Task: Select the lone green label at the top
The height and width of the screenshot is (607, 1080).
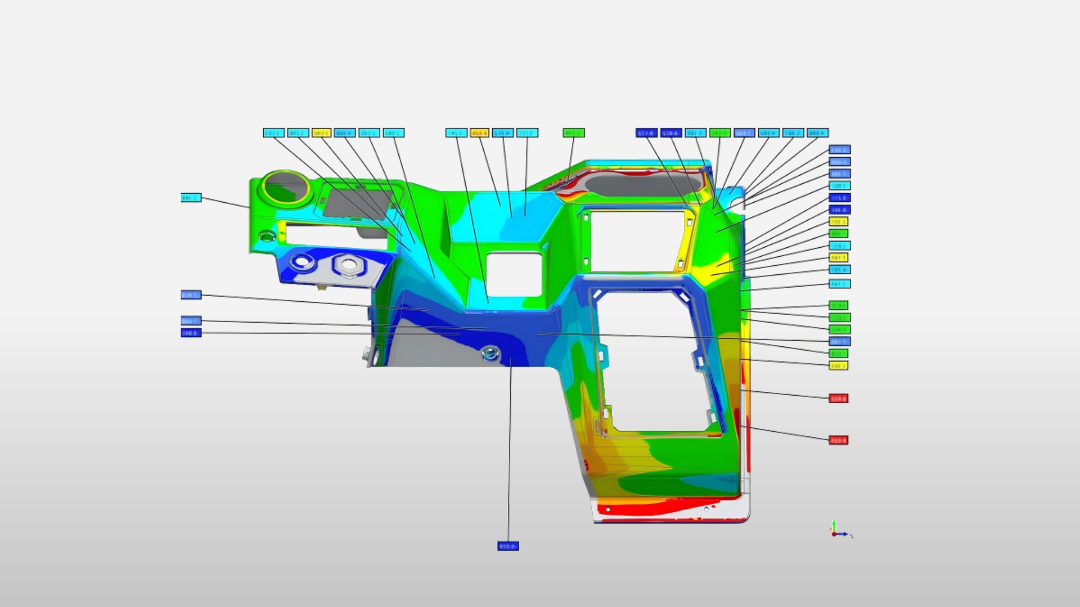Action: coord(573,132)
